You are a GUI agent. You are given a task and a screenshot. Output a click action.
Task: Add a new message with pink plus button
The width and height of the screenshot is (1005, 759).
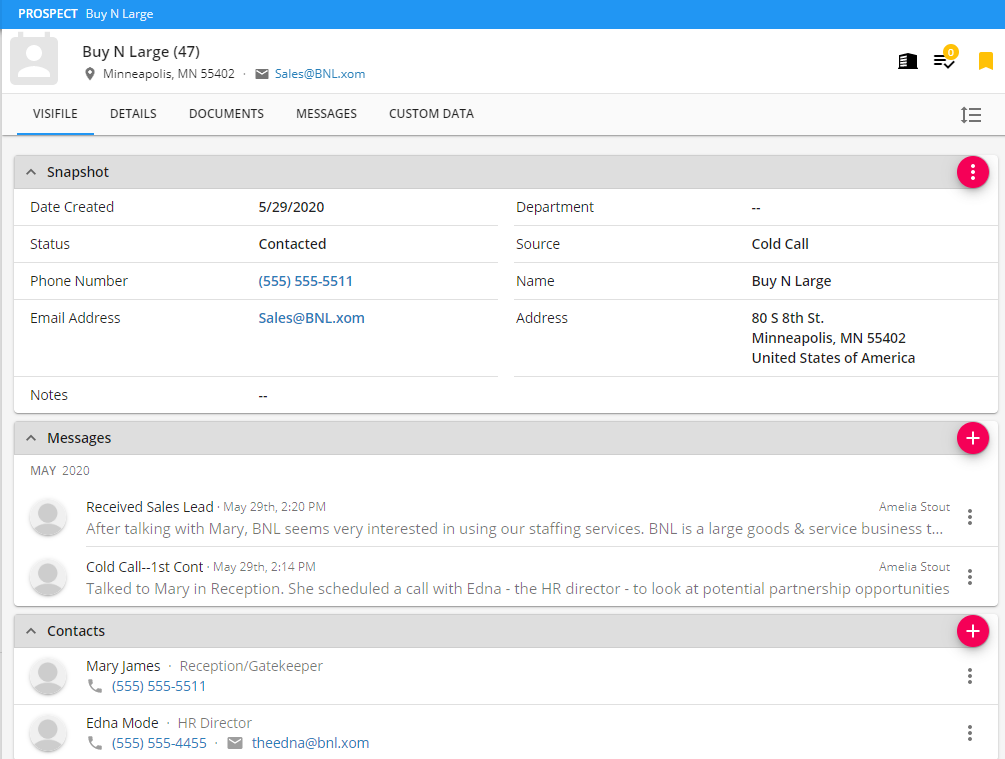[x=972, y=438]
